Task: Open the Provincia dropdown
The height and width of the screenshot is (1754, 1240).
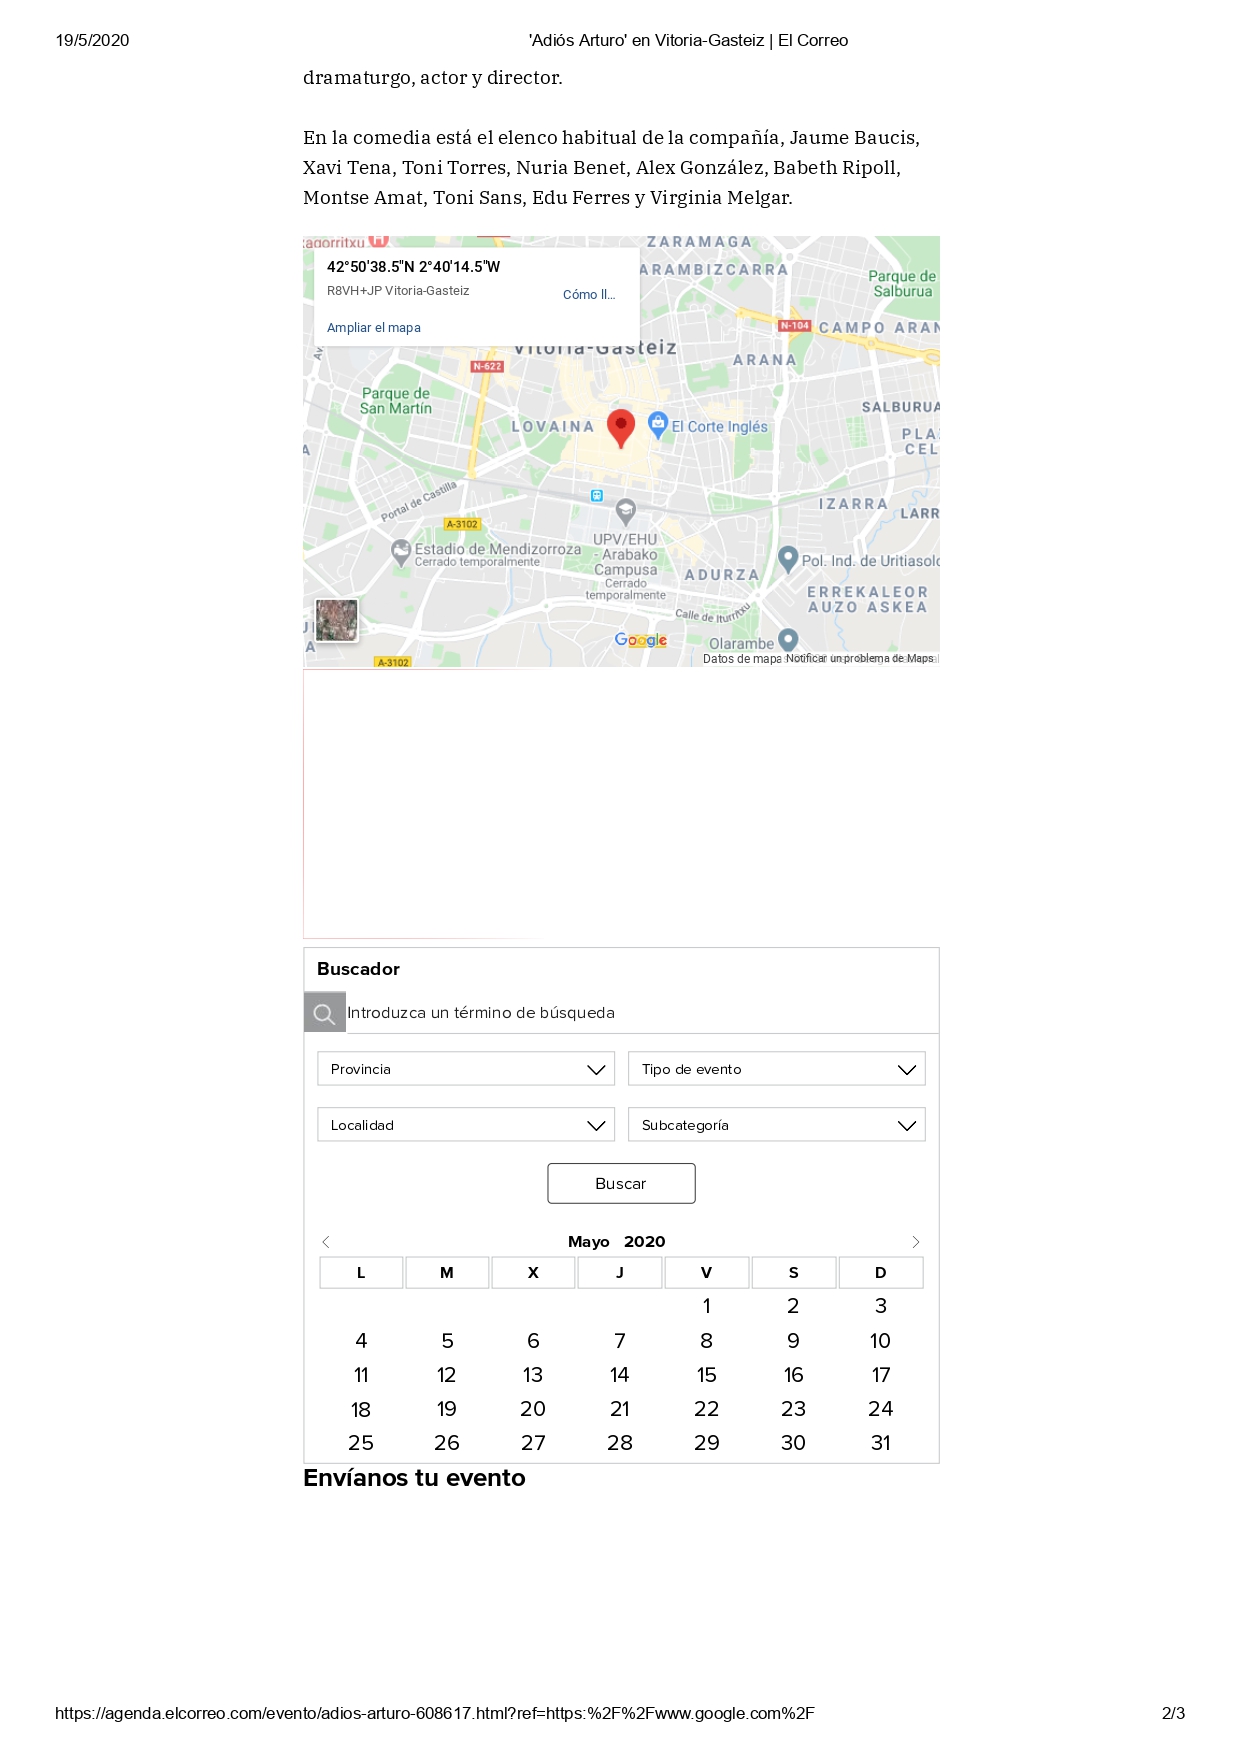Action: 466,1069
